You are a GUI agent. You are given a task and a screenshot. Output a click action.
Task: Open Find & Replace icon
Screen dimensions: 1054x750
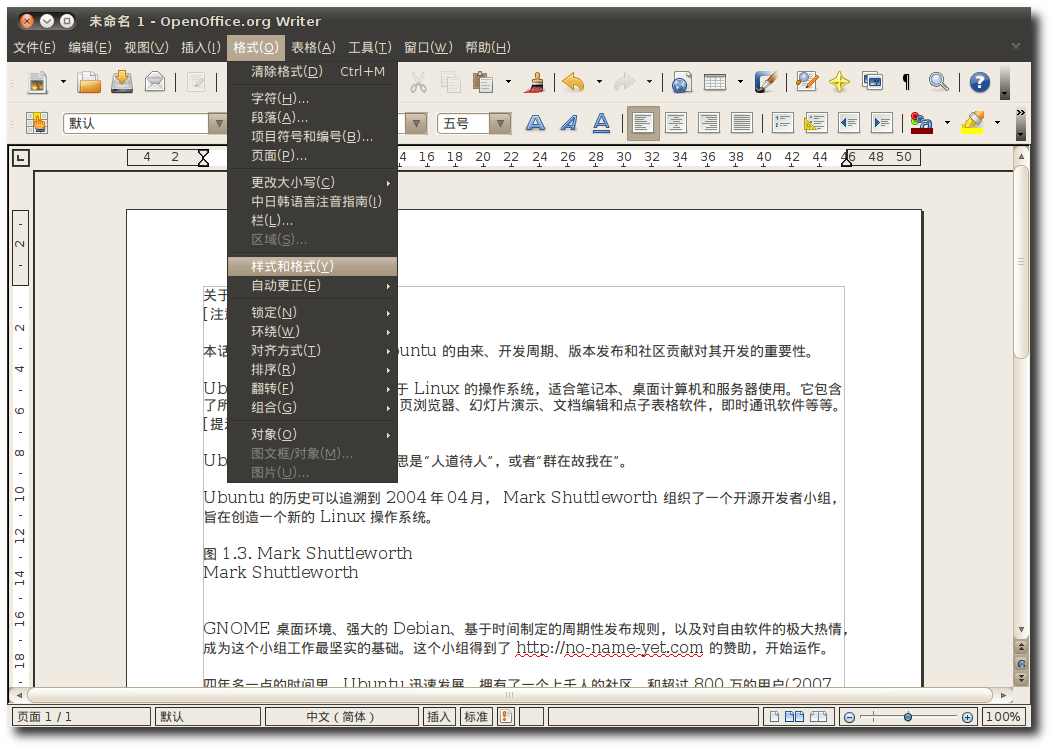(807, 82)
